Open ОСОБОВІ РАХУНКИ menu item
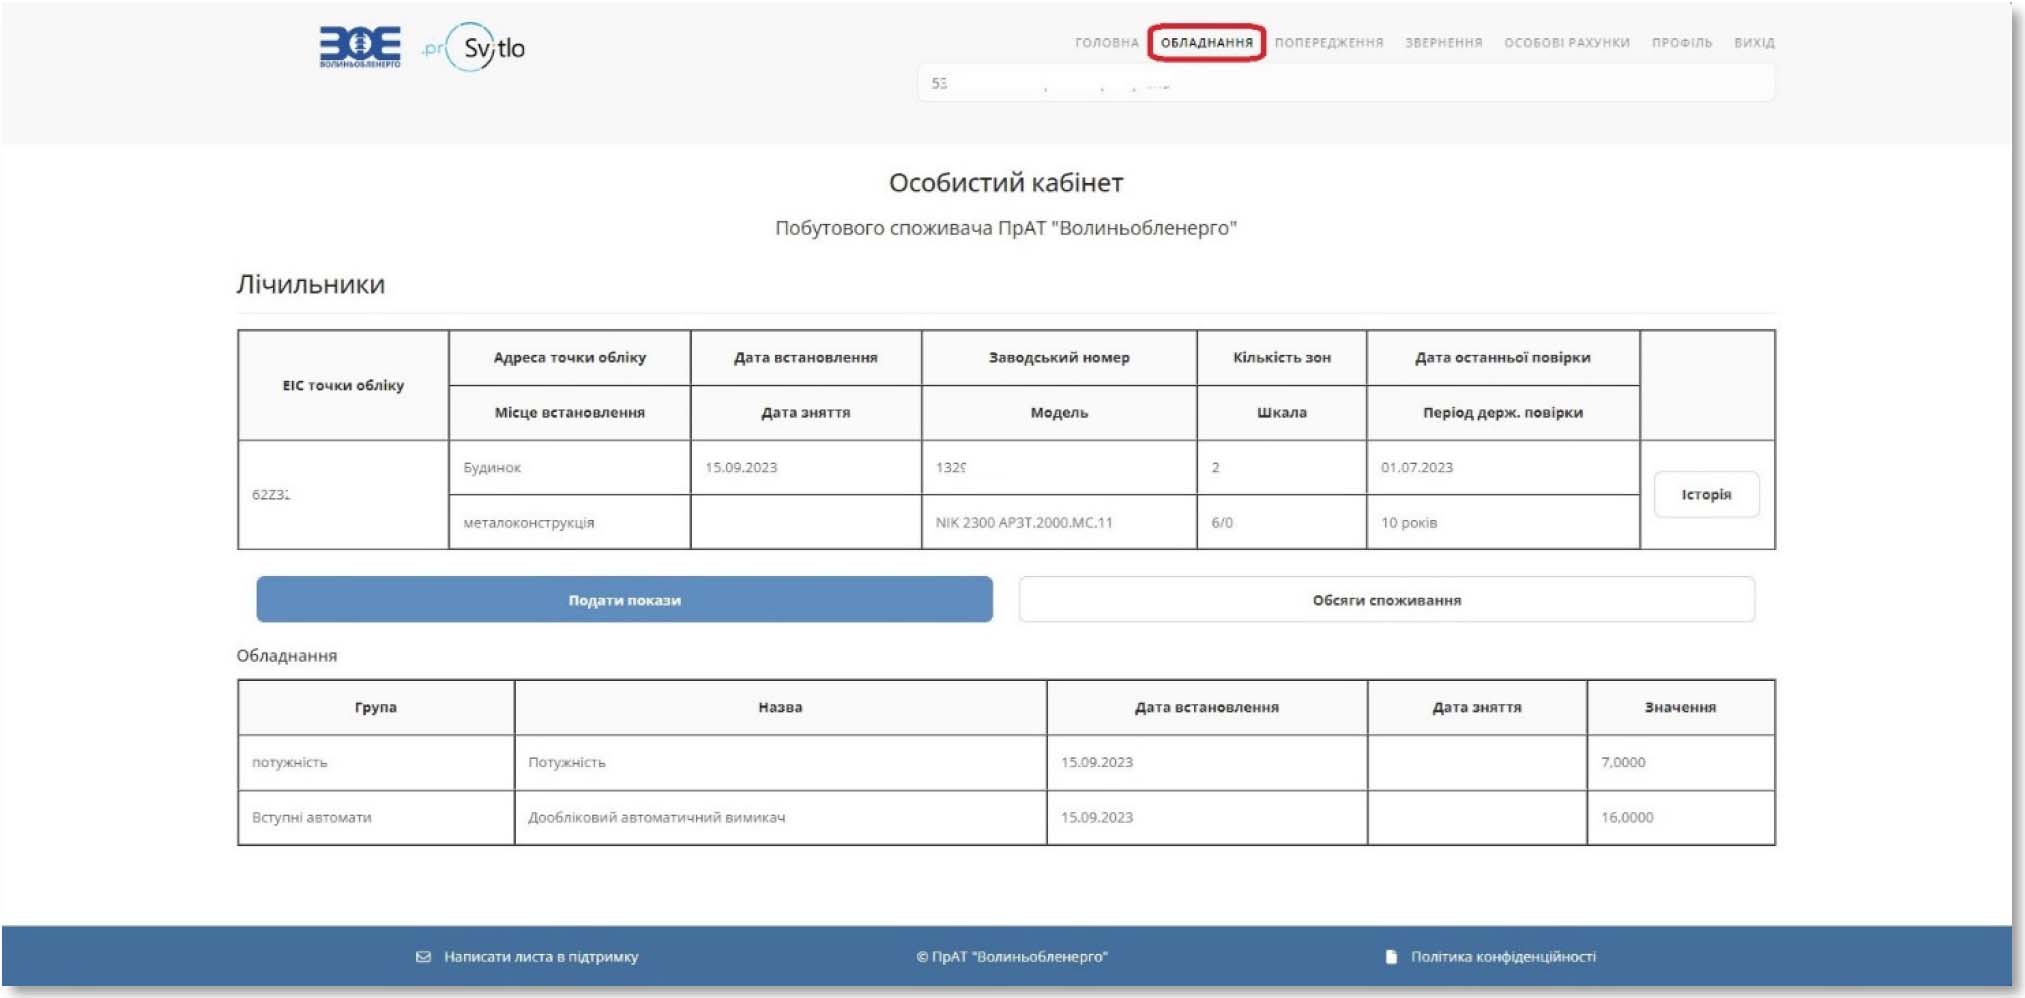Image resolution: width=2025 pixels, height=998 pixels. (1567, 43)
